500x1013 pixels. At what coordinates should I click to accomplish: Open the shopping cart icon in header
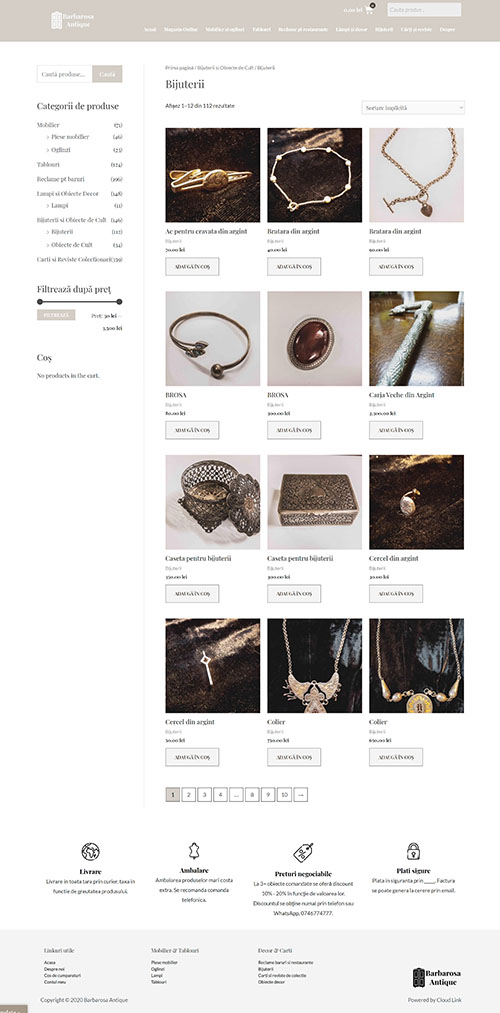tap(370, 10)
